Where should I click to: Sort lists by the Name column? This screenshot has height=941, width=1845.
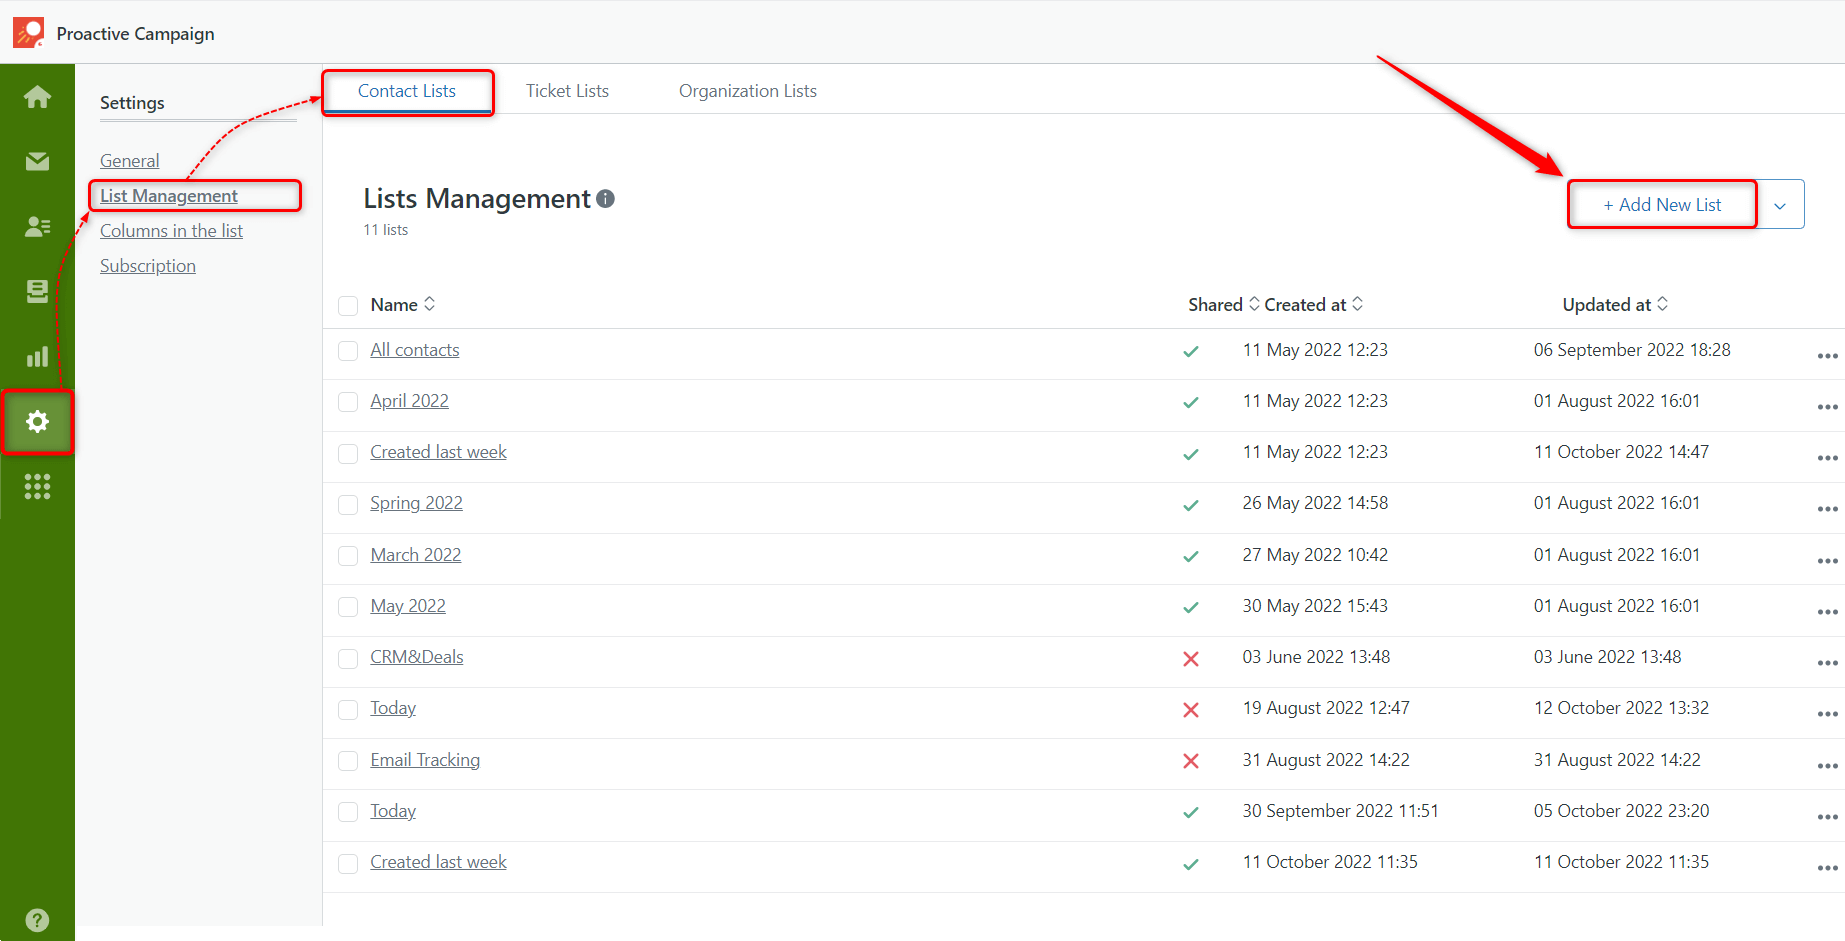point(430,304)
